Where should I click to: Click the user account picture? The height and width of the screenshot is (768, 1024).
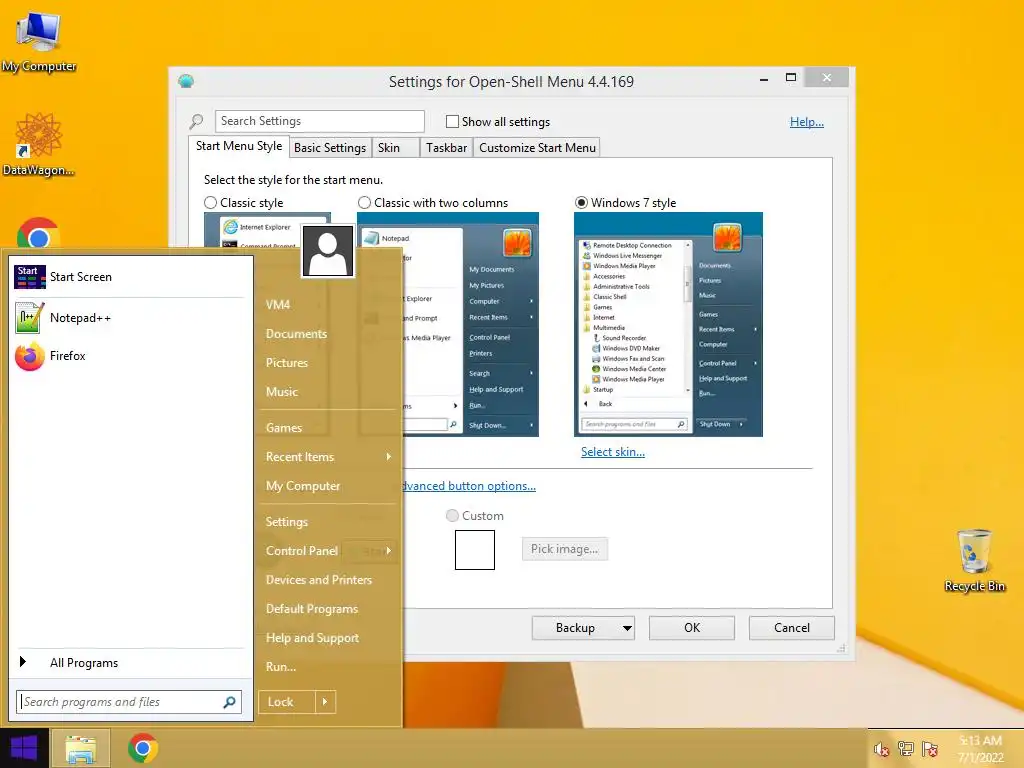(x=328, y=251)
